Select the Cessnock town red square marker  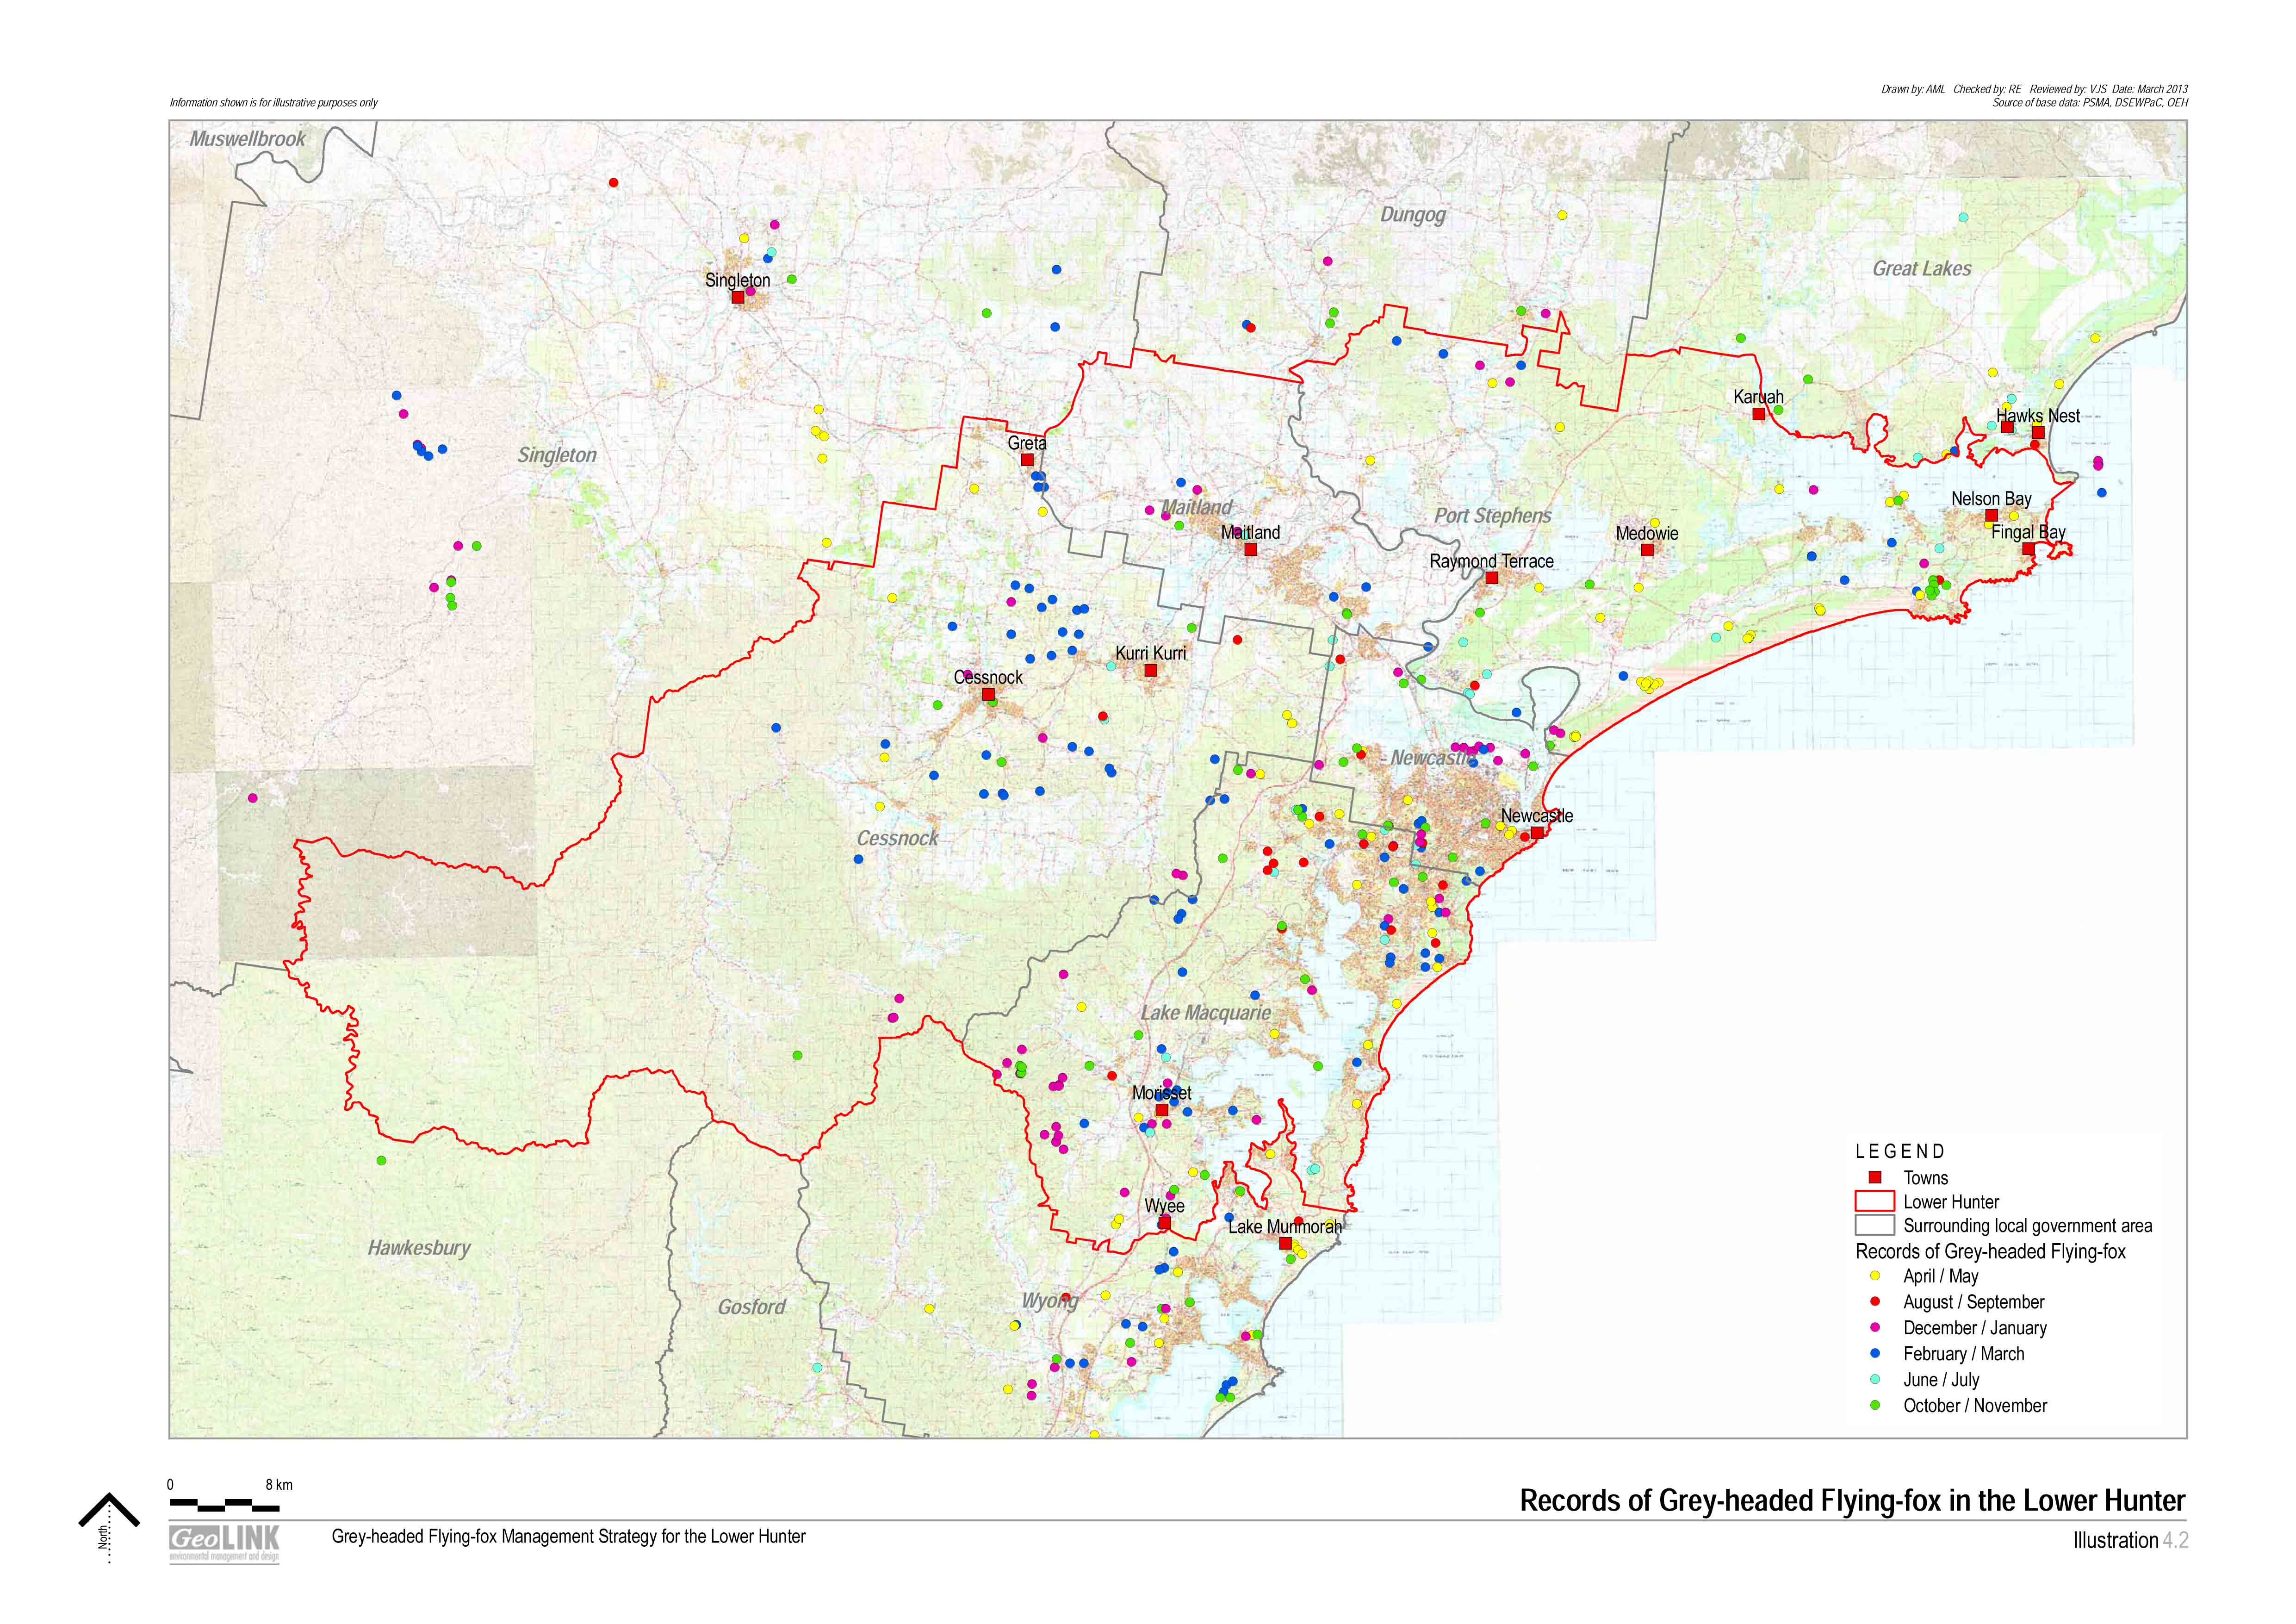point(988,694)
